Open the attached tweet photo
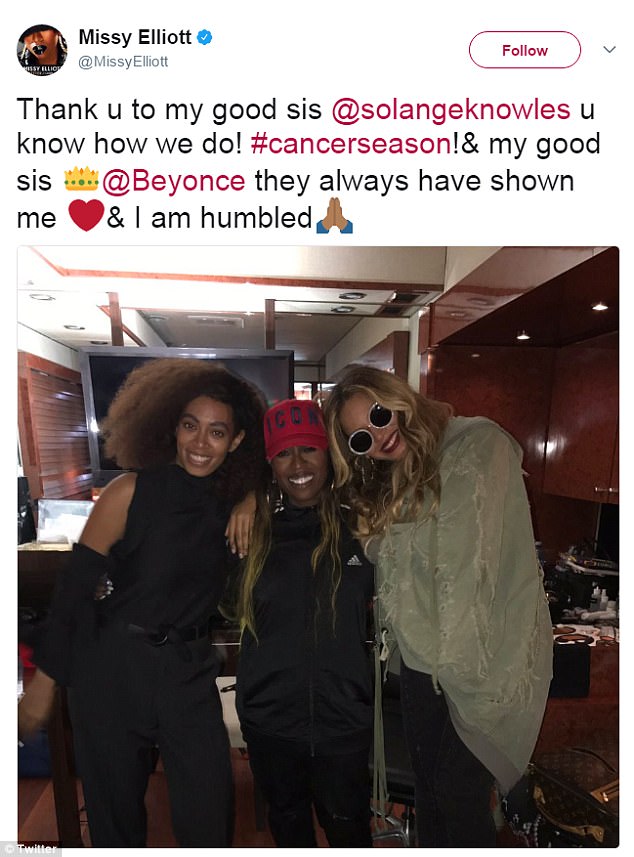This screenshot has width=634, height=857. click(318, 547)
